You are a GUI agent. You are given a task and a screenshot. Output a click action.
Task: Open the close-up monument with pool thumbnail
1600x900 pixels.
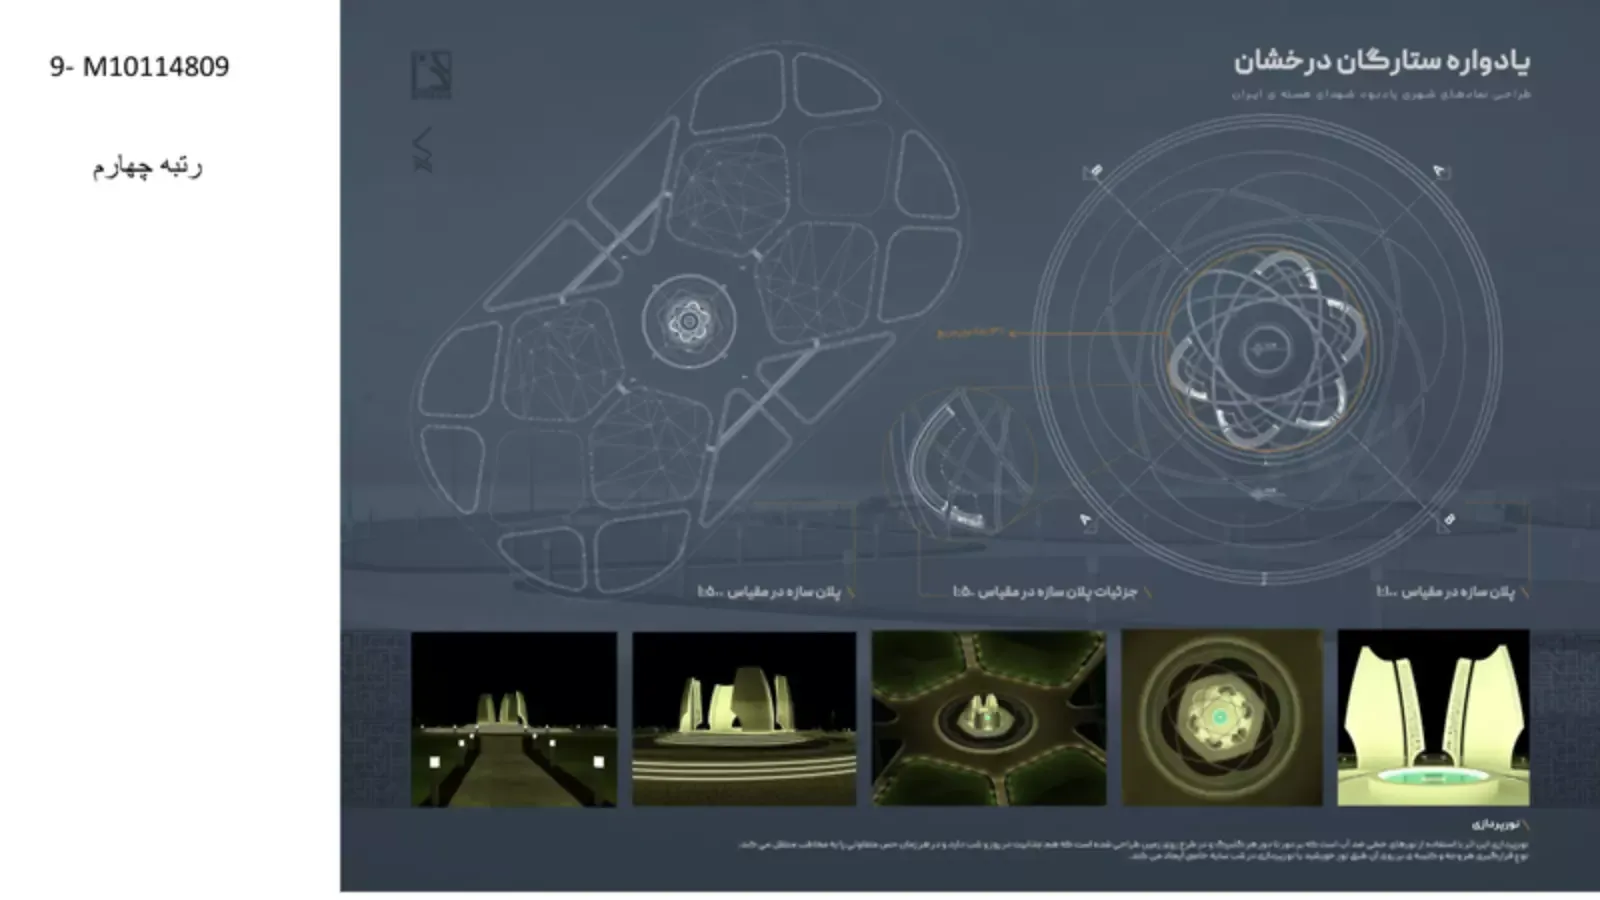[1433, 718]
